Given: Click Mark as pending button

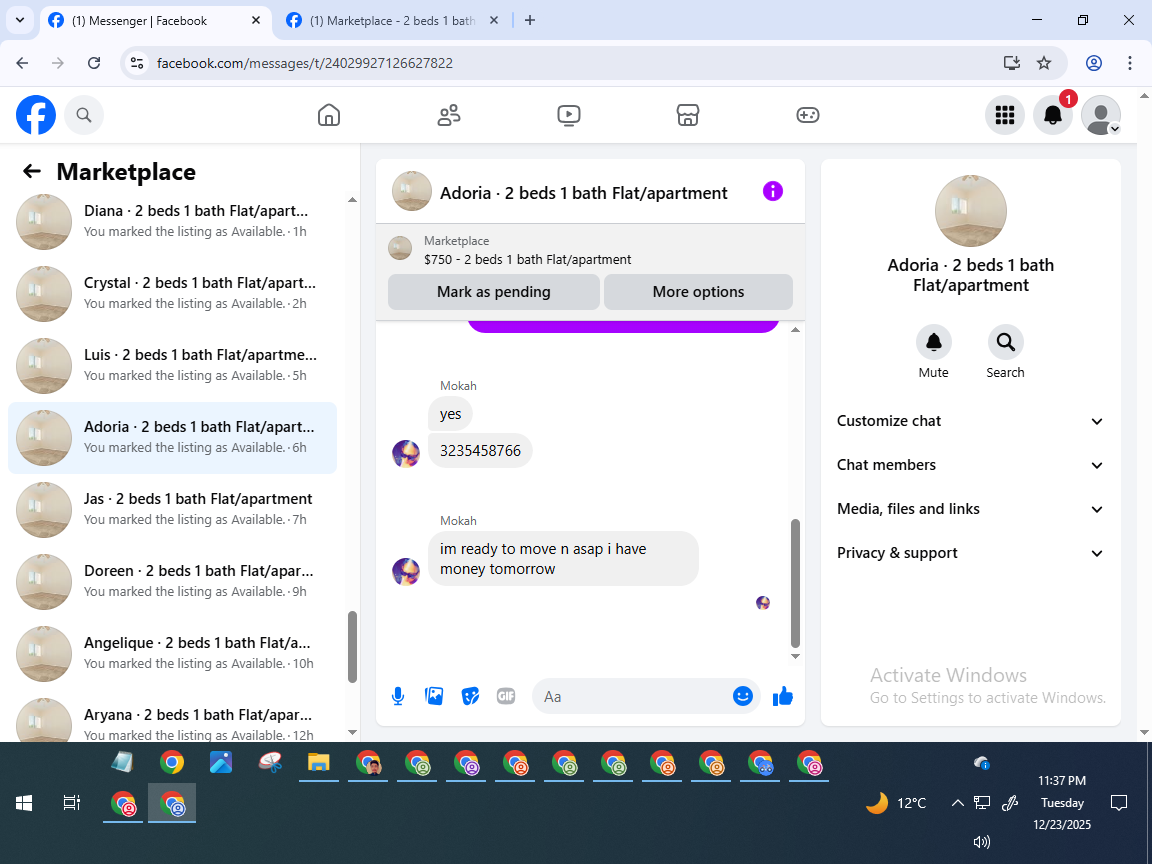Looking at the screenshot, I should (494, 292).
